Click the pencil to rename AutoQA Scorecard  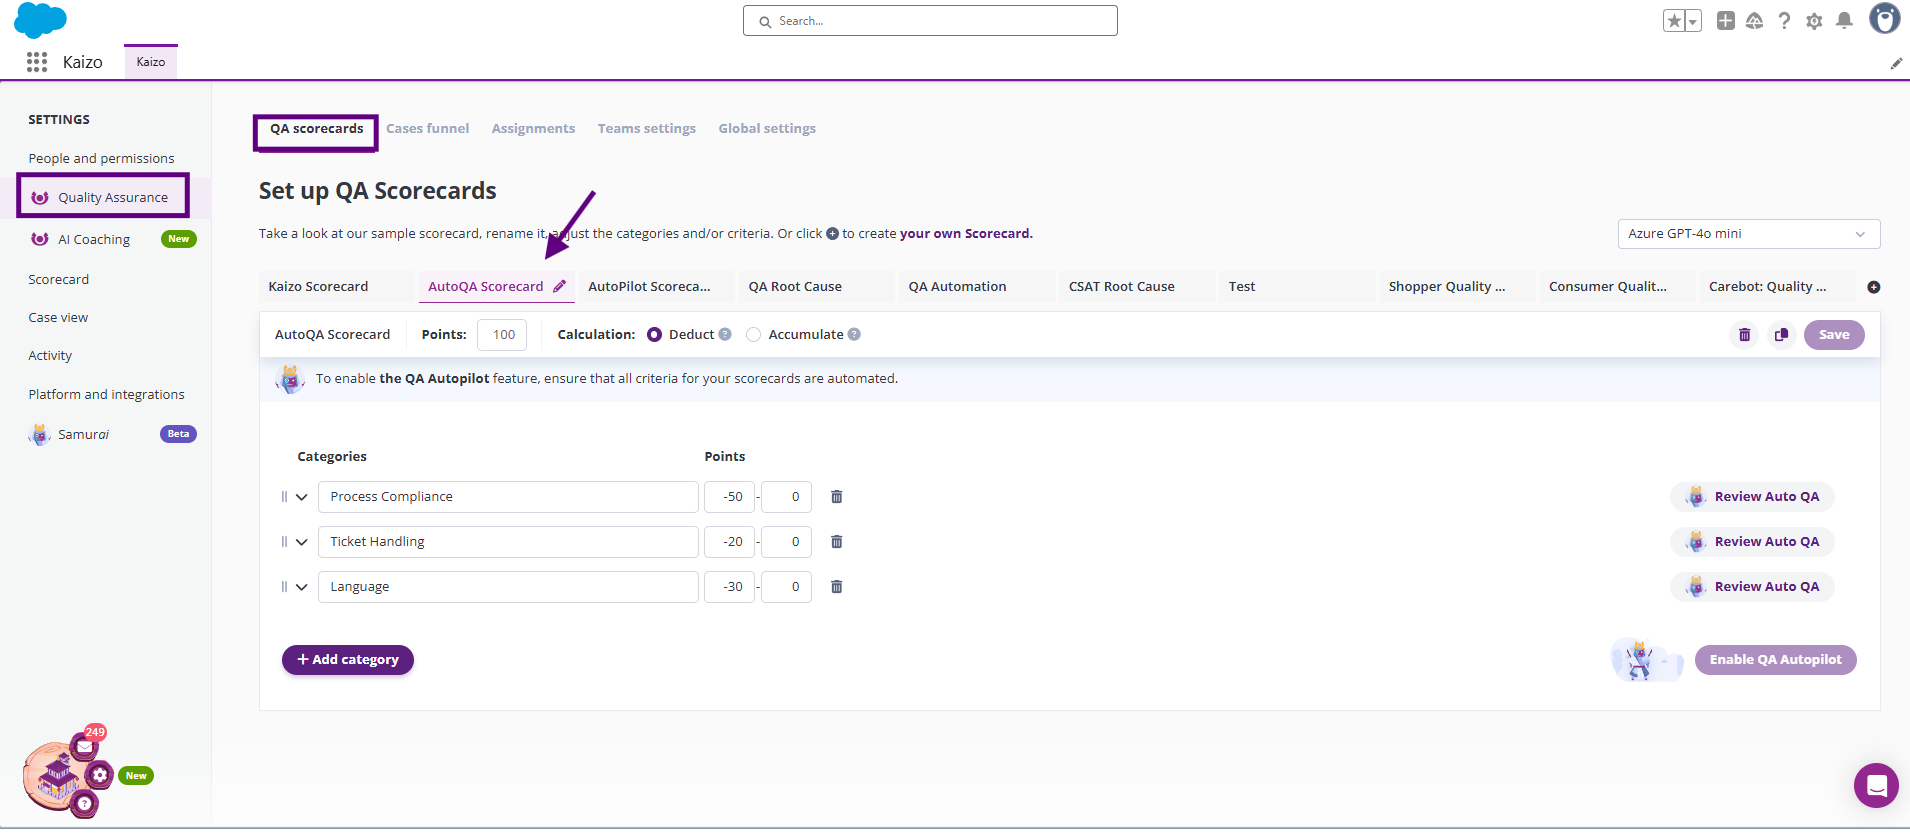pyautogui.click(x=559, y=286)
